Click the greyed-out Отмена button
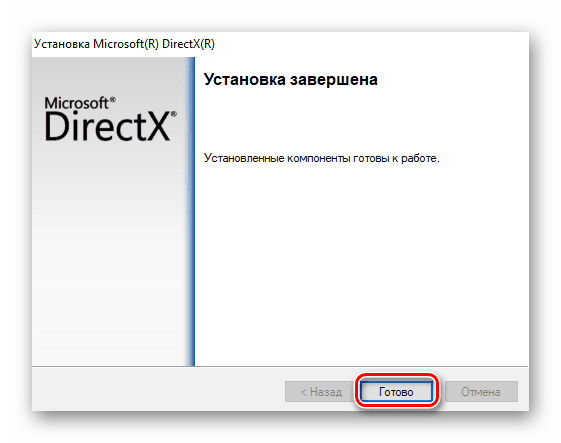This screenshot has width=561, height=443. (x=481, y=391)
